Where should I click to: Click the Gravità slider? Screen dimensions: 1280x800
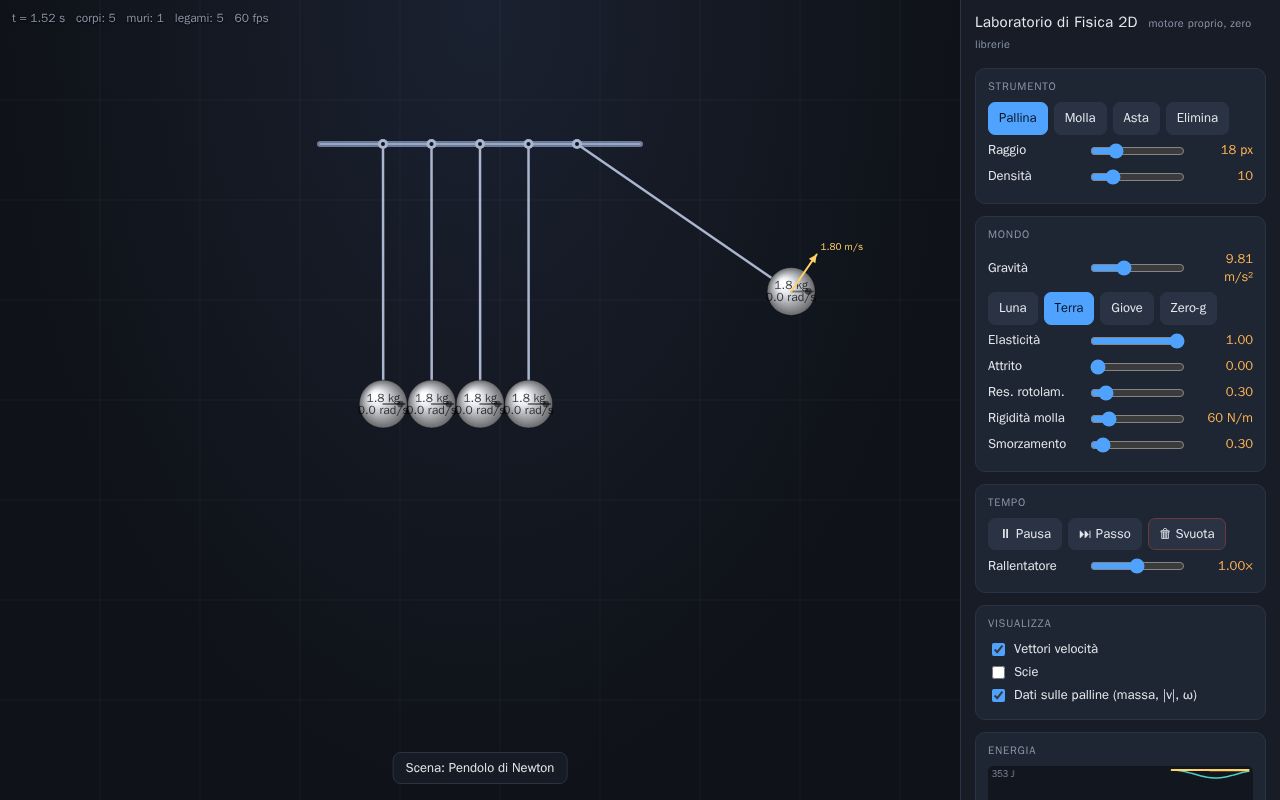coord(1137,268)
